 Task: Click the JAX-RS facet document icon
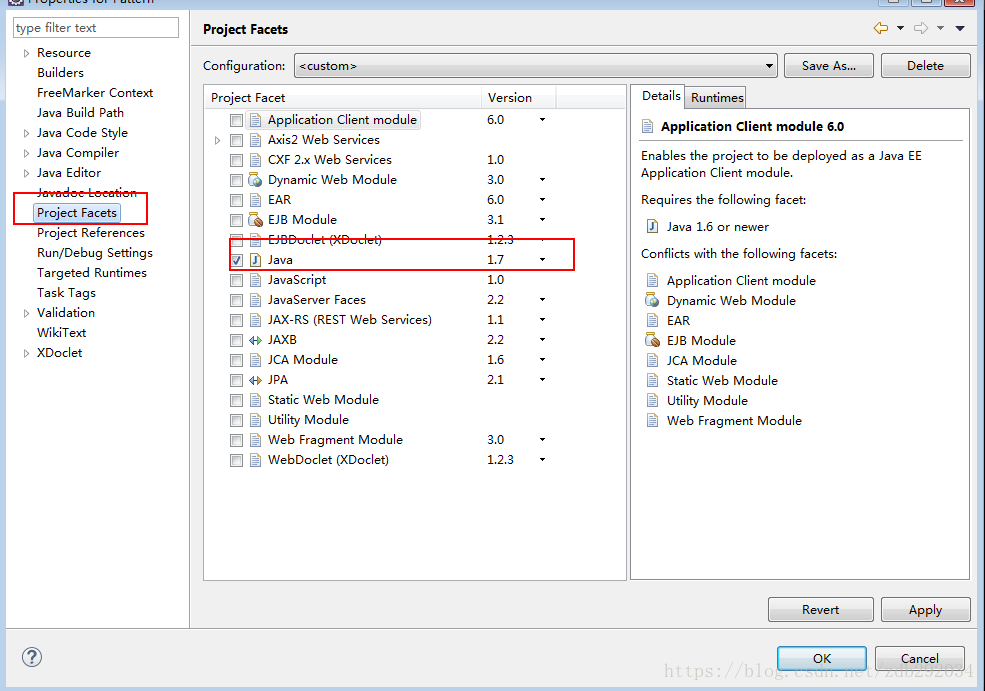pos(255,320)
